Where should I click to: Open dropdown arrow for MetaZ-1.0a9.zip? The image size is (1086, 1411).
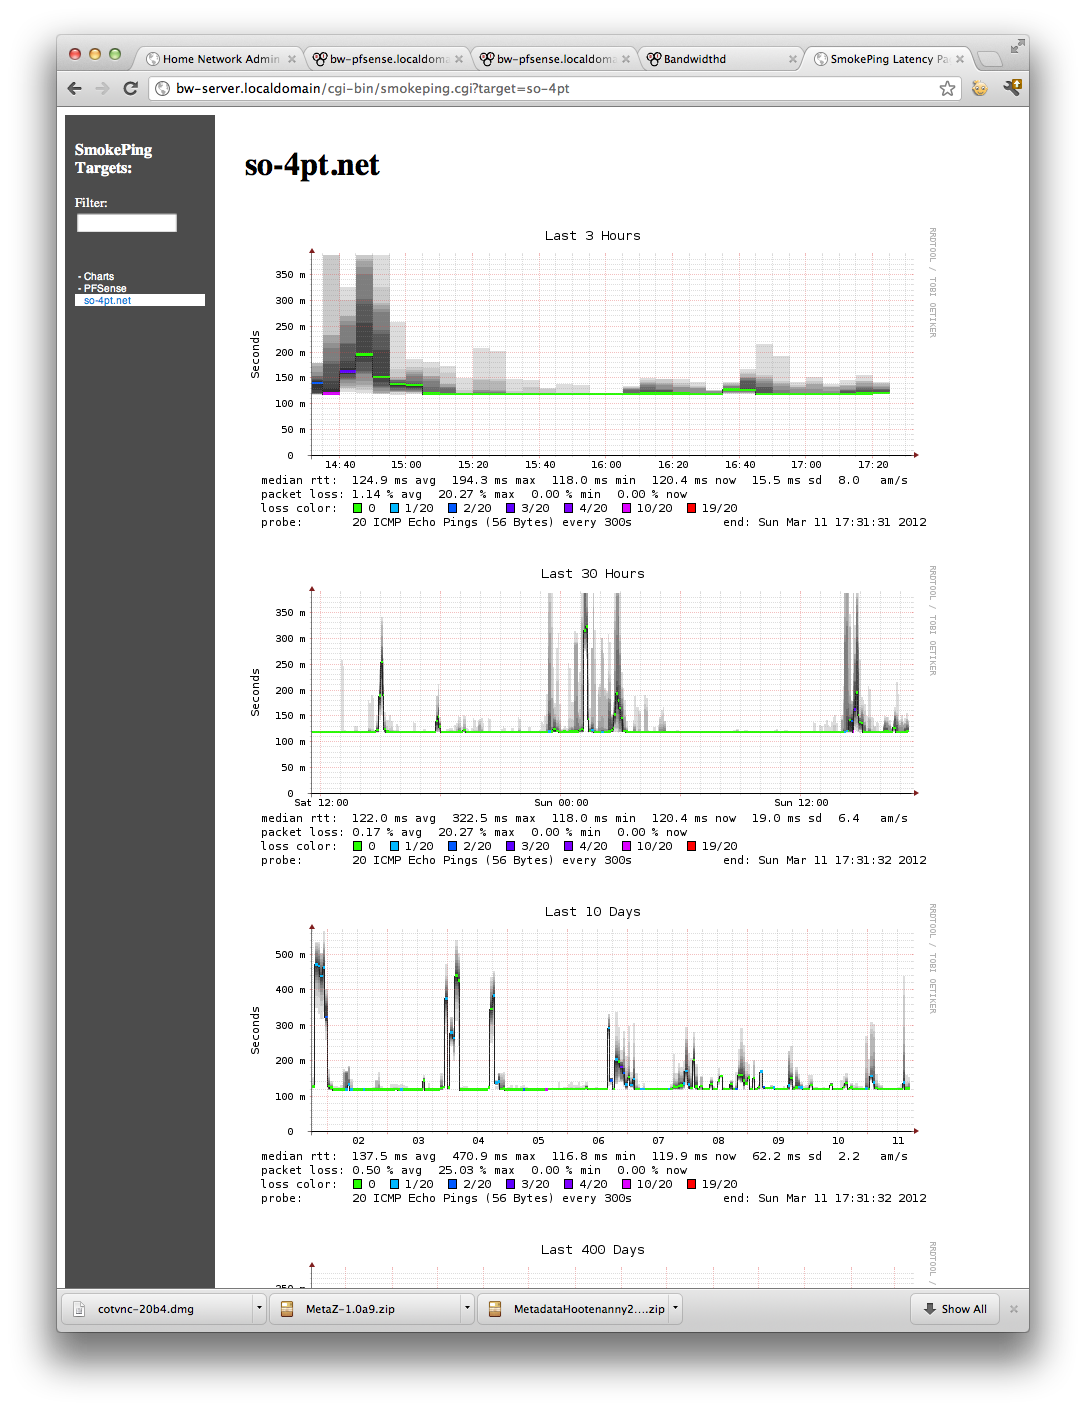click(x=467, y=1308)
